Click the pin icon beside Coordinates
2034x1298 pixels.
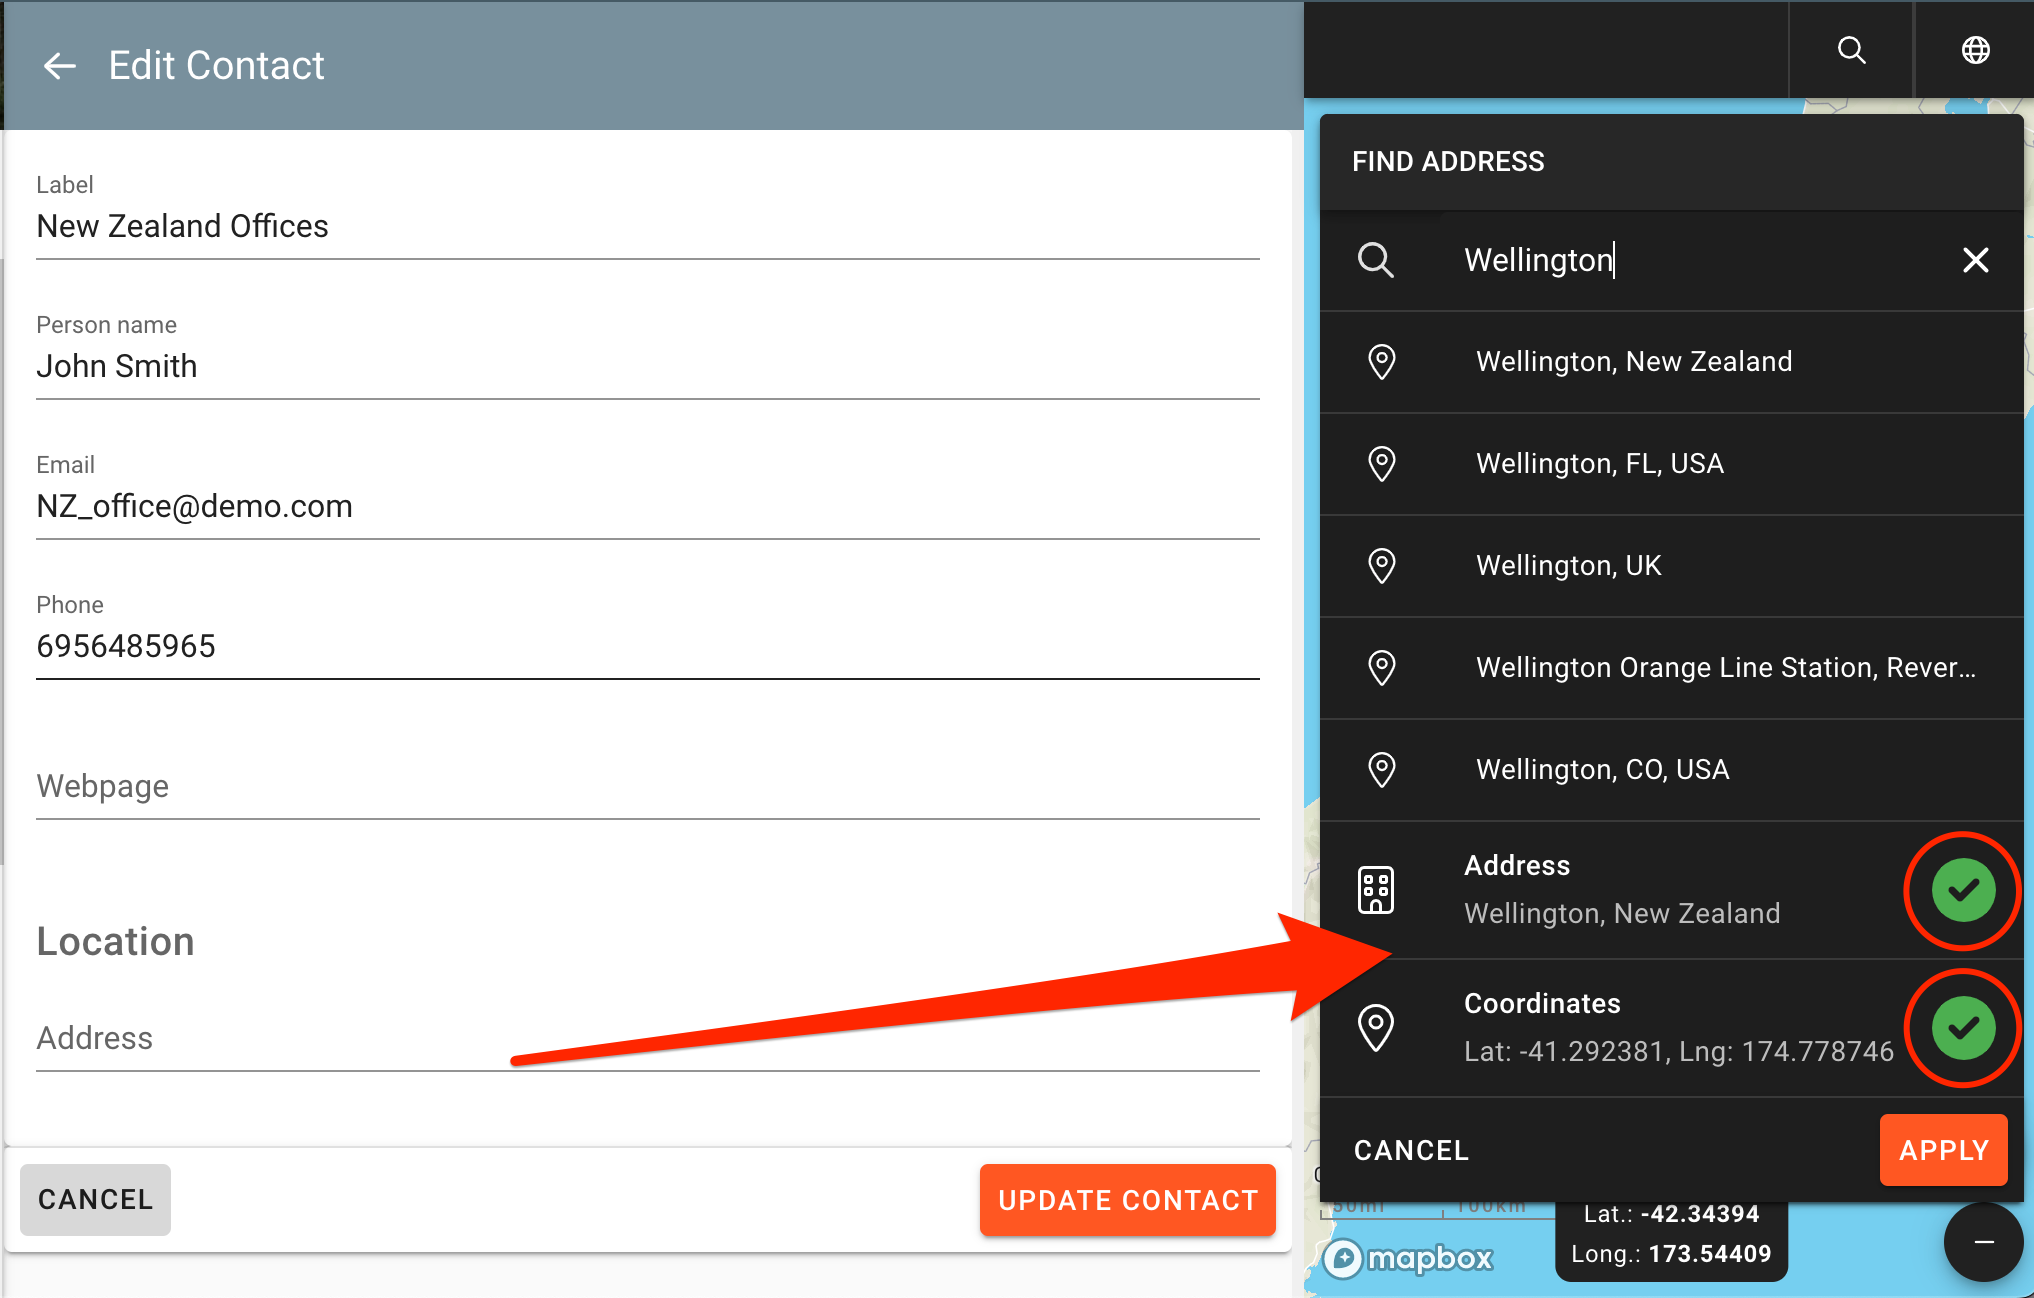pyautogui.click(x=1376, y=1027)
